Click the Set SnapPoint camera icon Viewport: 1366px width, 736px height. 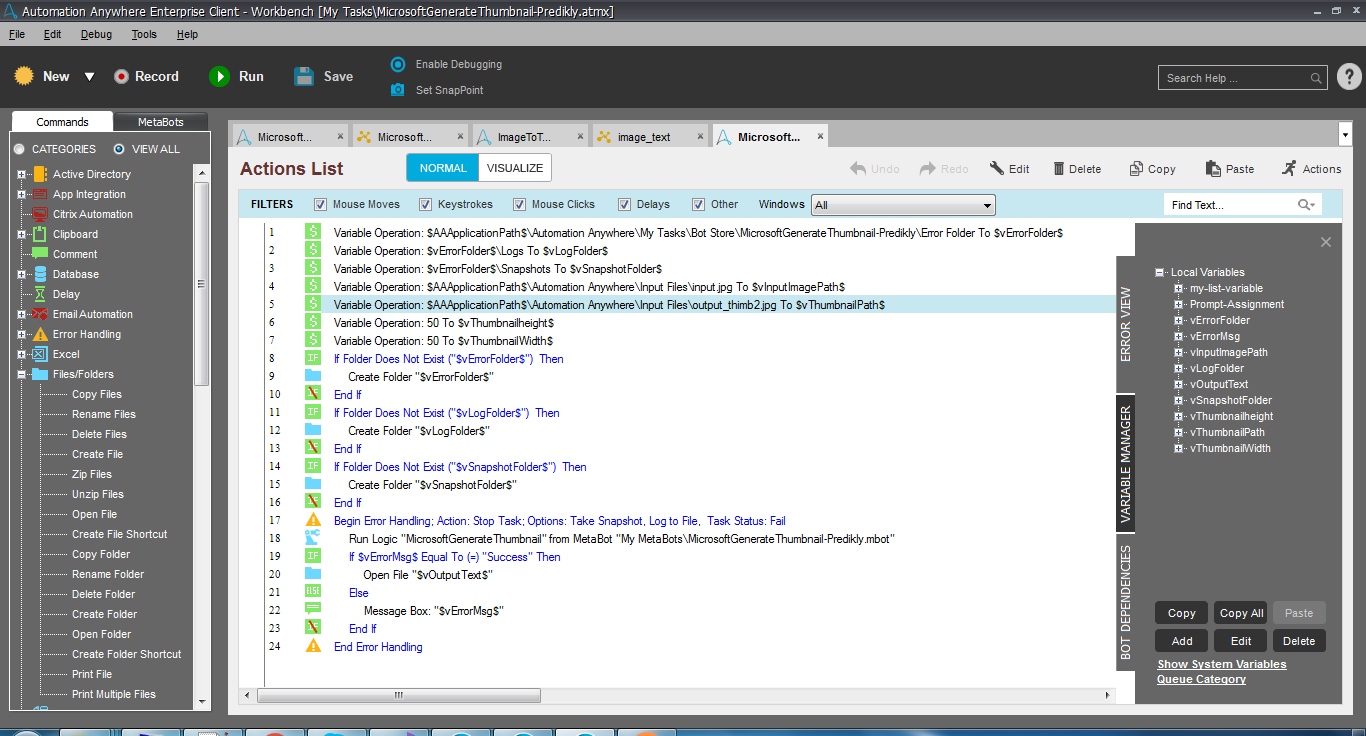[398, 90]
